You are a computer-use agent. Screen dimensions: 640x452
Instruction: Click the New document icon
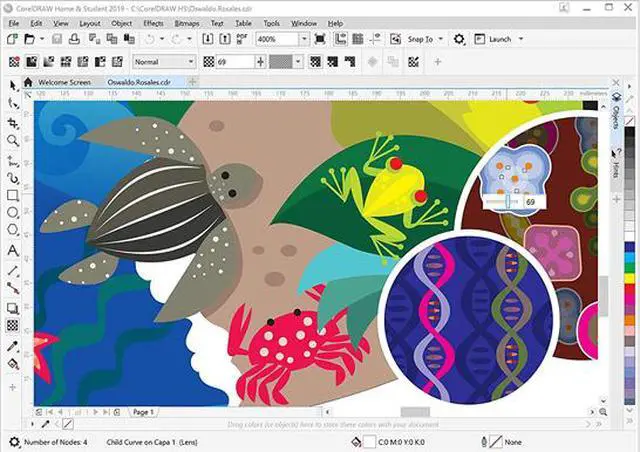12,39
